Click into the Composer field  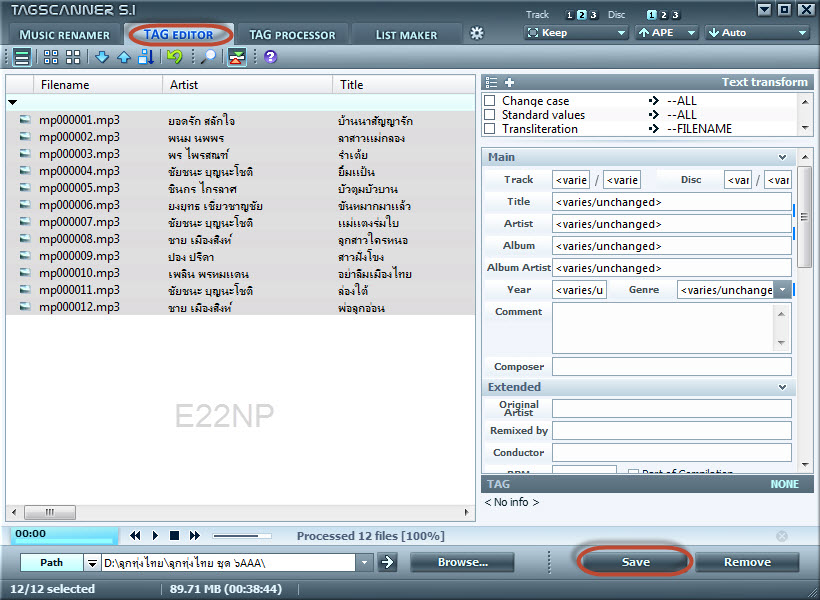pyautogui.click(x=671, y=367)
